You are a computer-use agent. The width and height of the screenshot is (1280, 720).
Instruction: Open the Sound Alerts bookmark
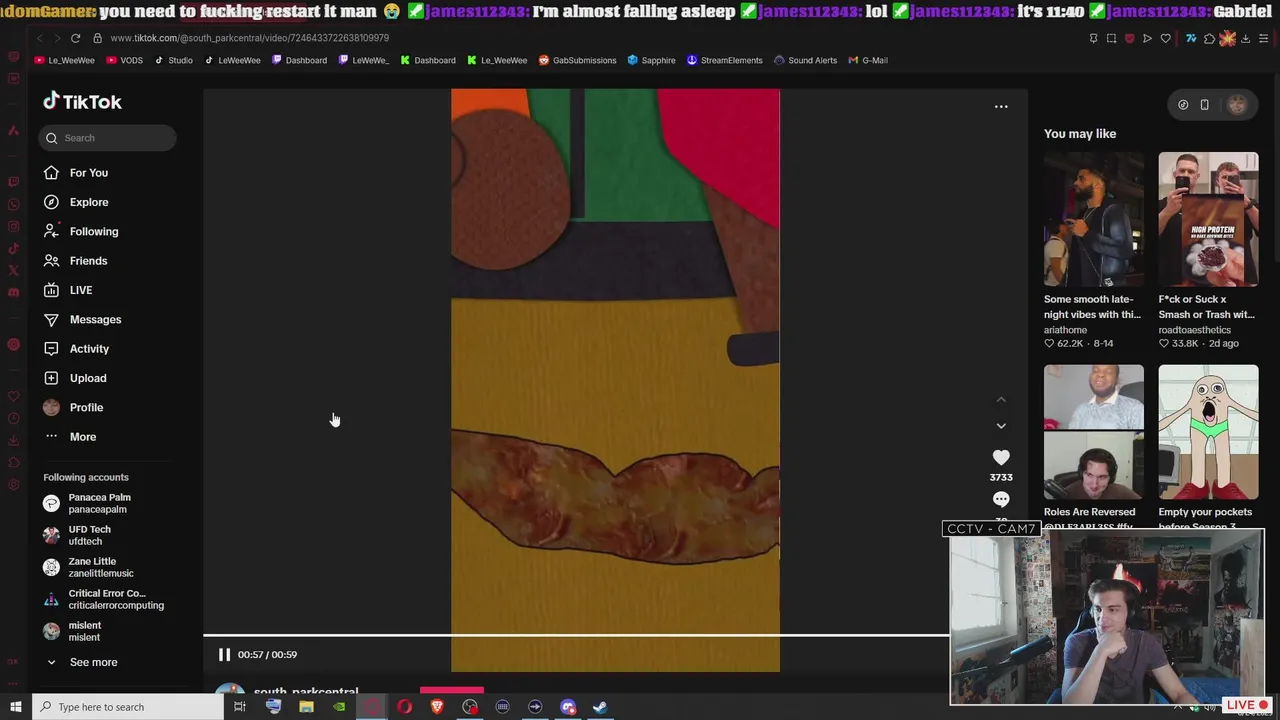(x=805, y=60)
